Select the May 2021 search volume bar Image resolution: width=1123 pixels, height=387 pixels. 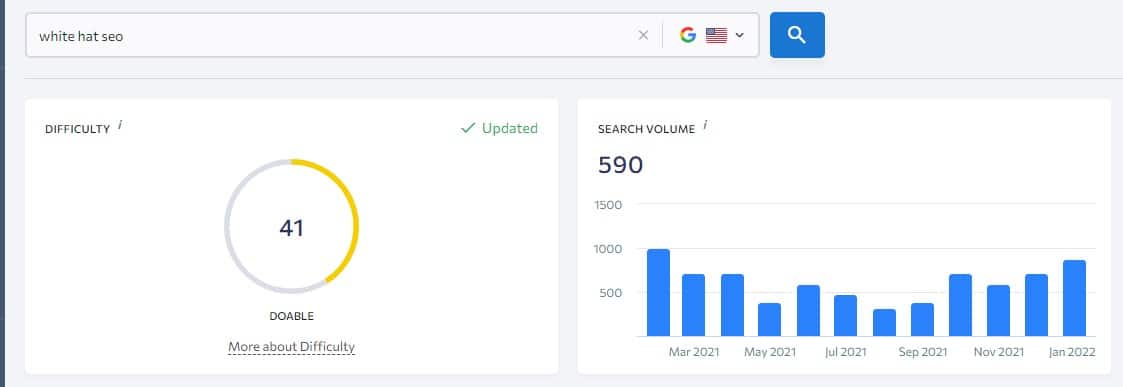click(770, 320)
